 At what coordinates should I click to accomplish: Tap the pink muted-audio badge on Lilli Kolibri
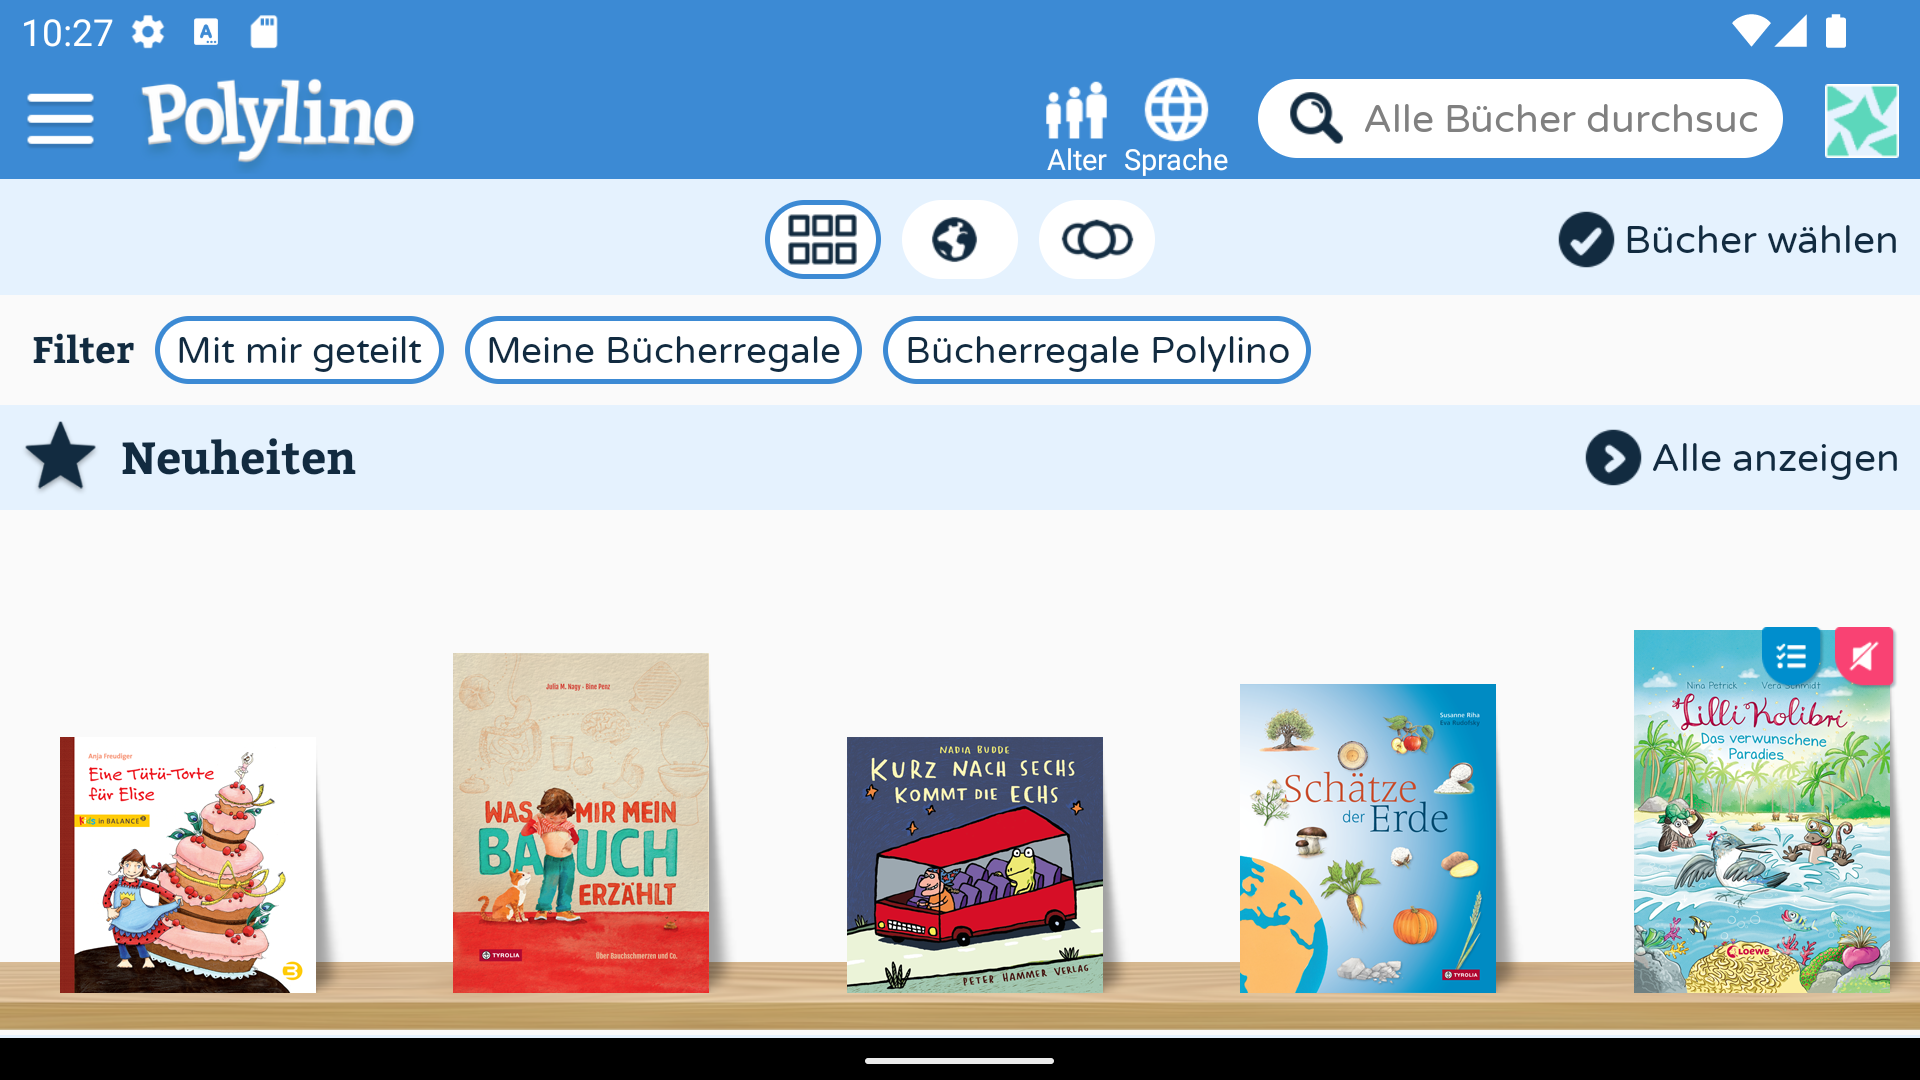coord(1864,656)
